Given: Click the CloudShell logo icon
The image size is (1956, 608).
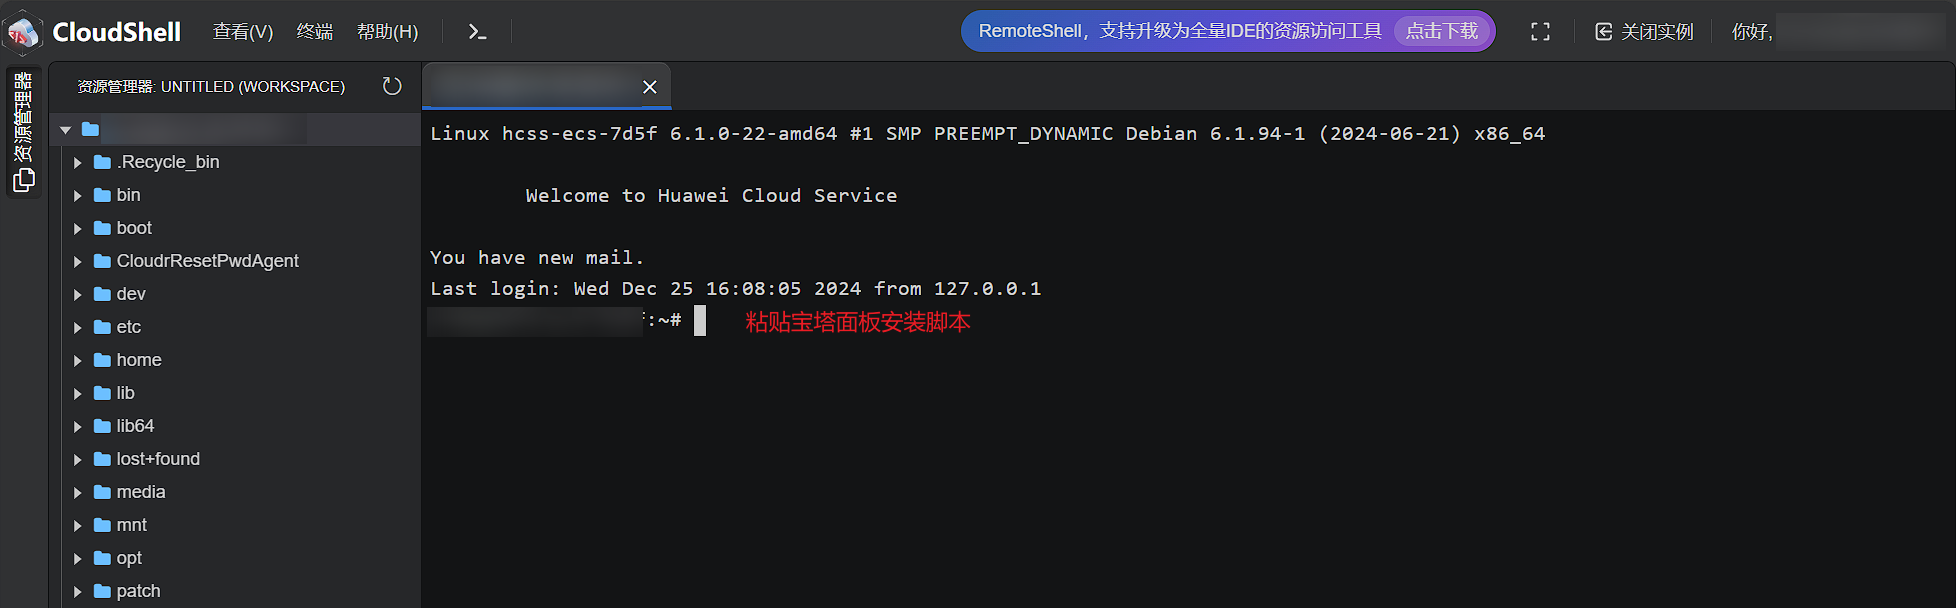Looking at the screenshot, I should coord(23,32).
